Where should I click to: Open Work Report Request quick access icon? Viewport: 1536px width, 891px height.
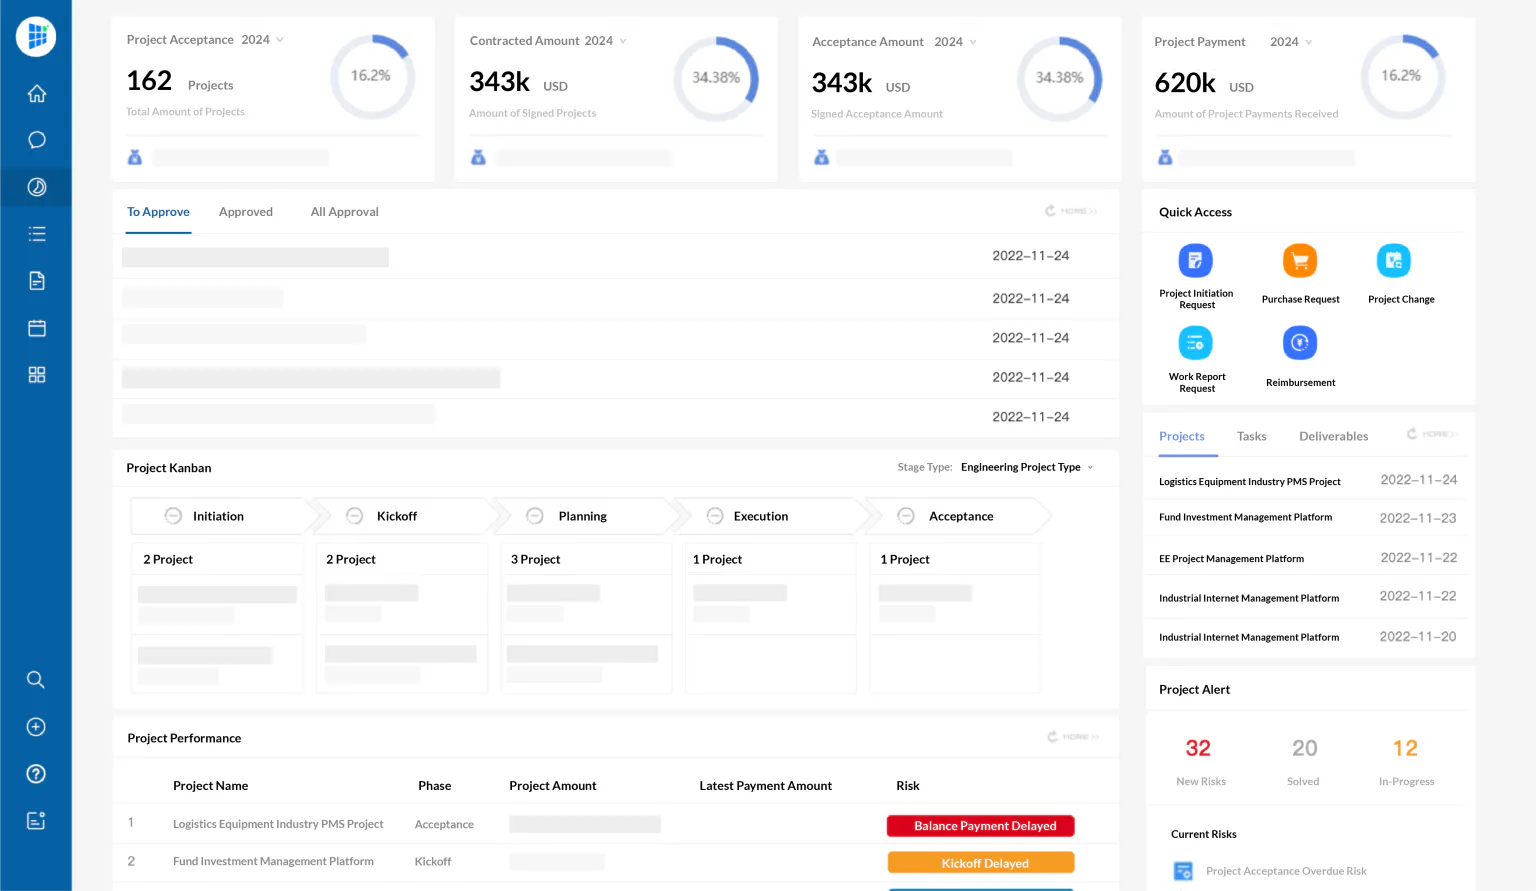pos(1196,343)
